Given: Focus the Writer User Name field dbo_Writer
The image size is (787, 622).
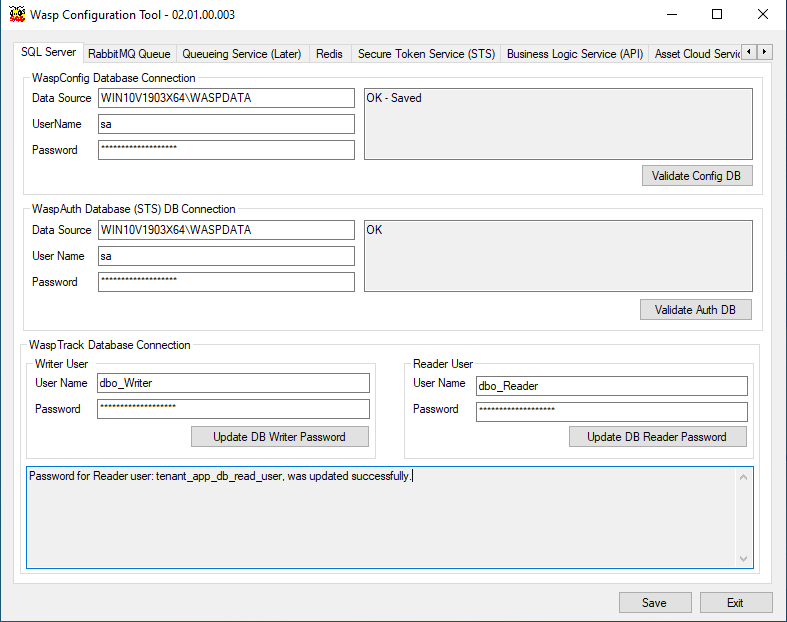Looking at the screenshot, I should click(233, 383).
